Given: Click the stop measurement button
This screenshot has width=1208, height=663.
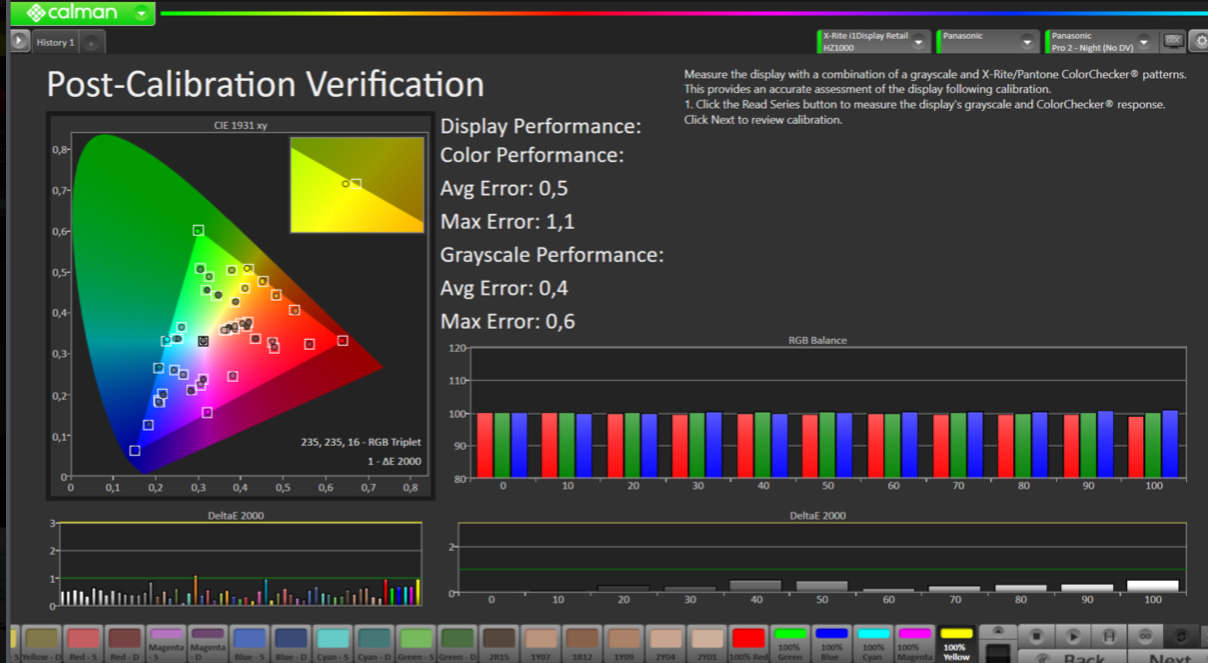Looking at the screenshot, I should click(1037, 635).
